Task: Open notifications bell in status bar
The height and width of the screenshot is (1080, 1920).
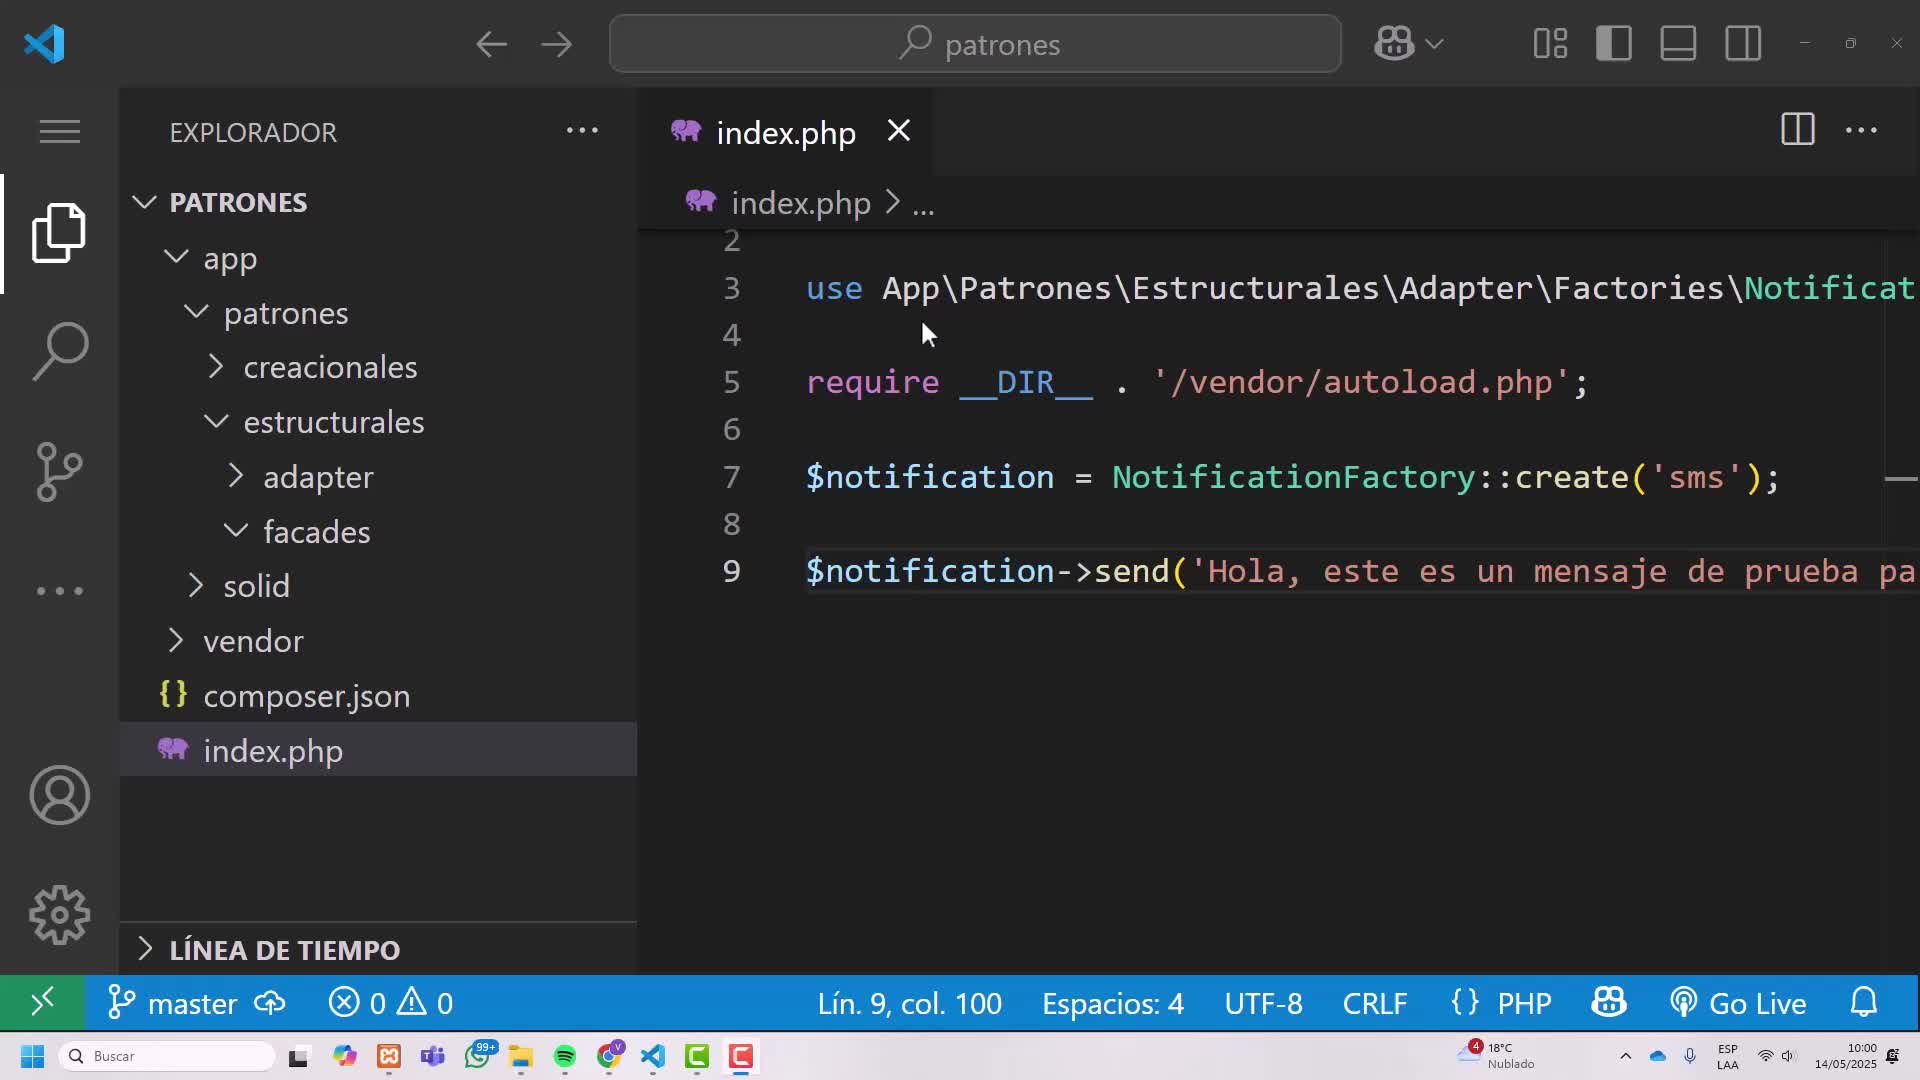Action: pos(1864,1003)
